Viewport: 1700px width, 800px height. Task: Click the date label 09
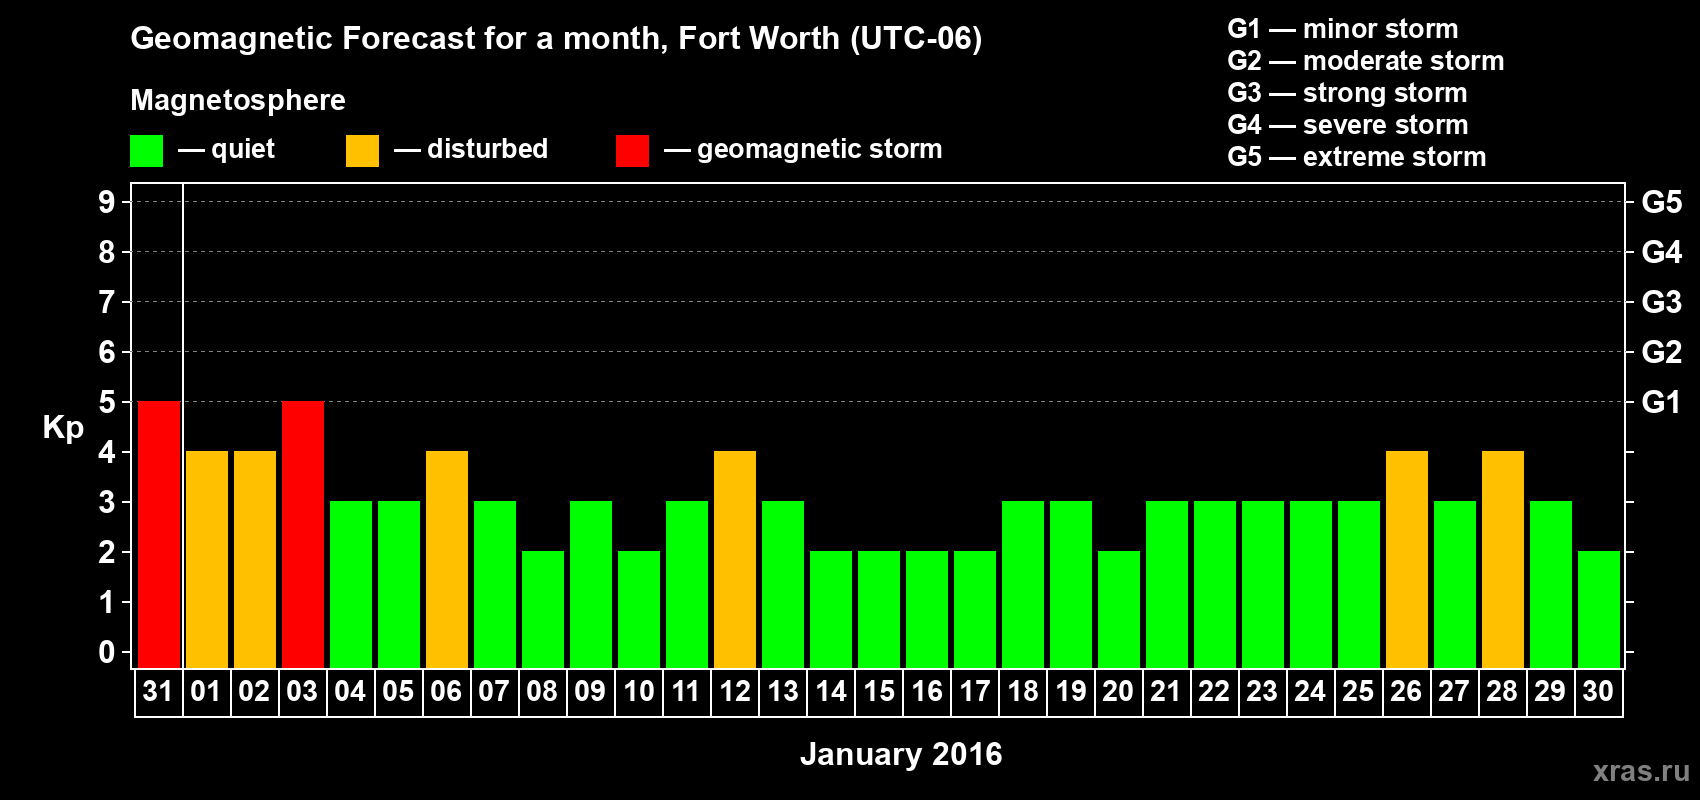pyautogui.click(x=590, y=692)
